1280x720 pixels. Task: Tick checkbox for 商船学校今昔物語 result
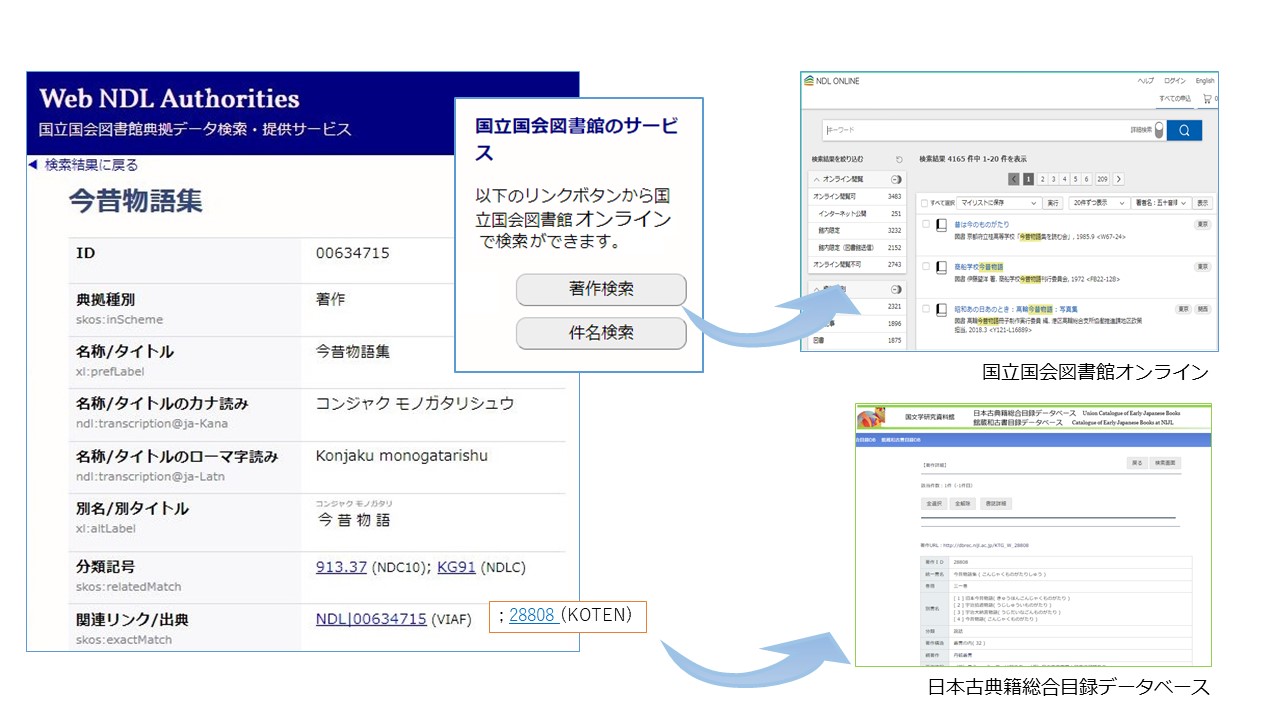925,266
